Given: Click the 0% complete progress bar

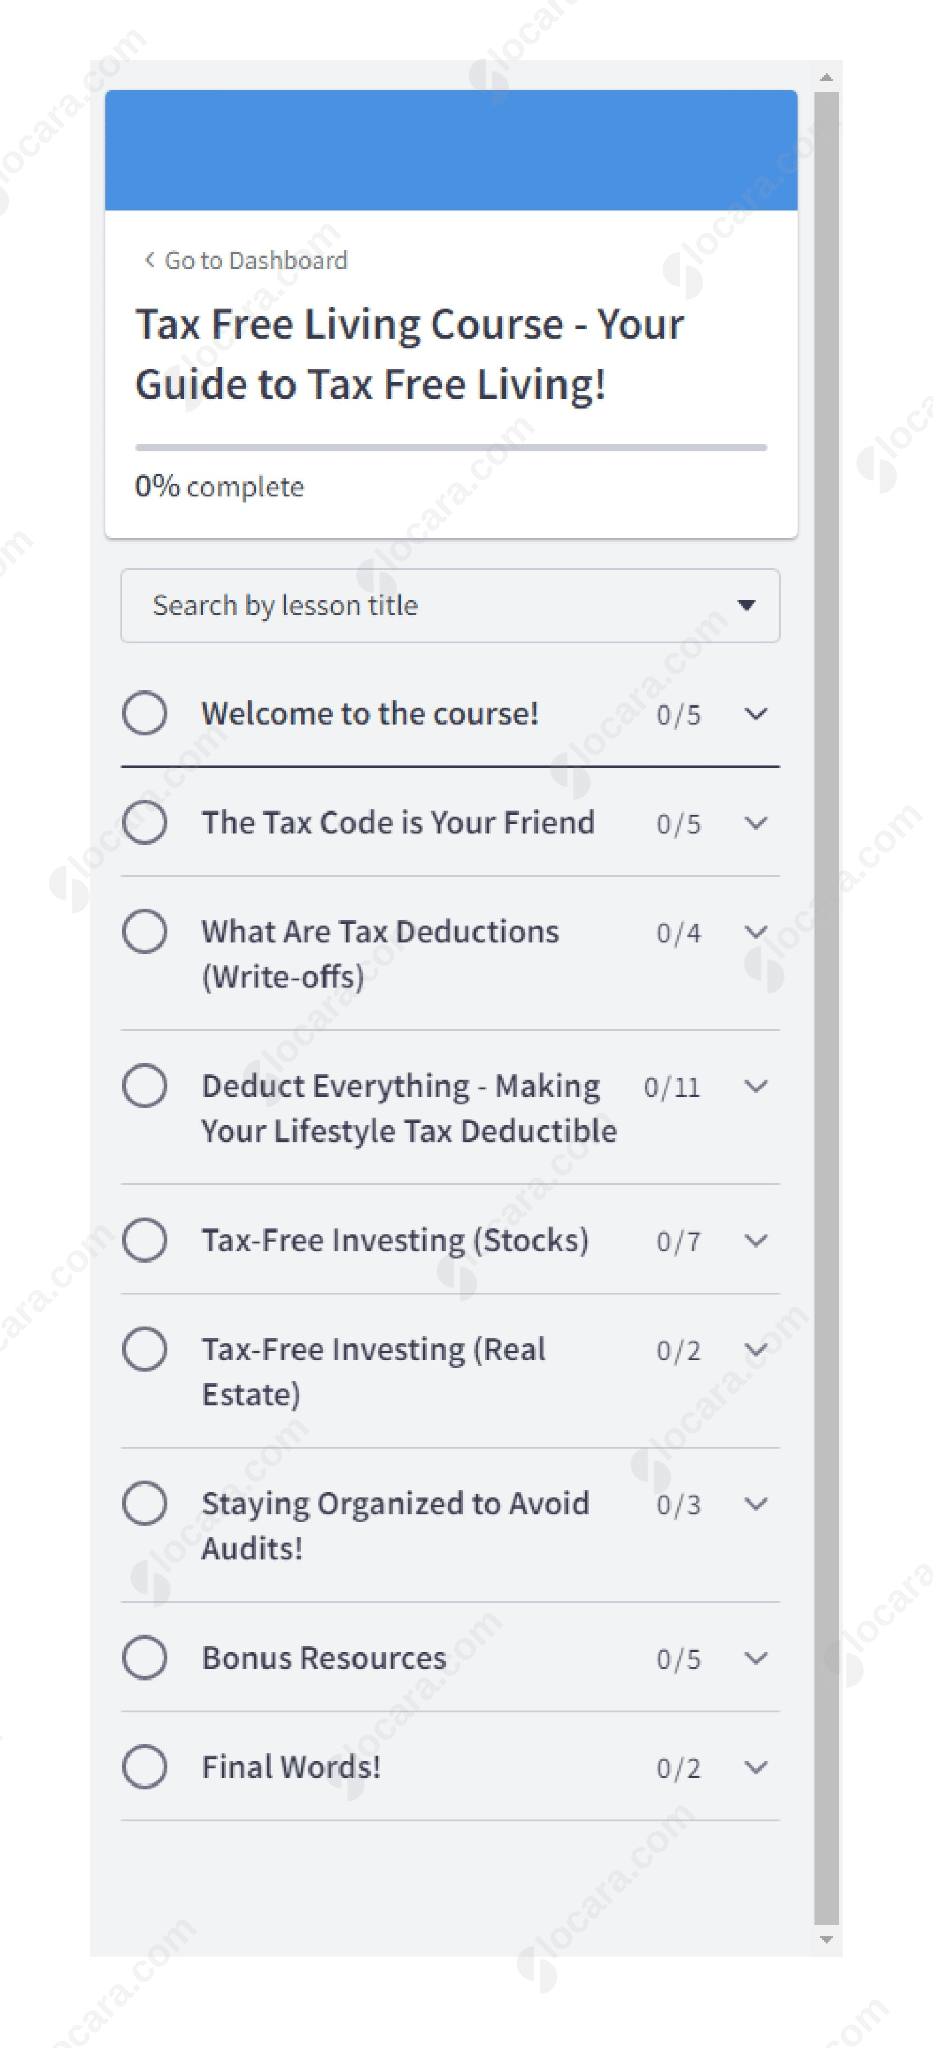Looking at the screenshot, I should [x=447, y=448].
